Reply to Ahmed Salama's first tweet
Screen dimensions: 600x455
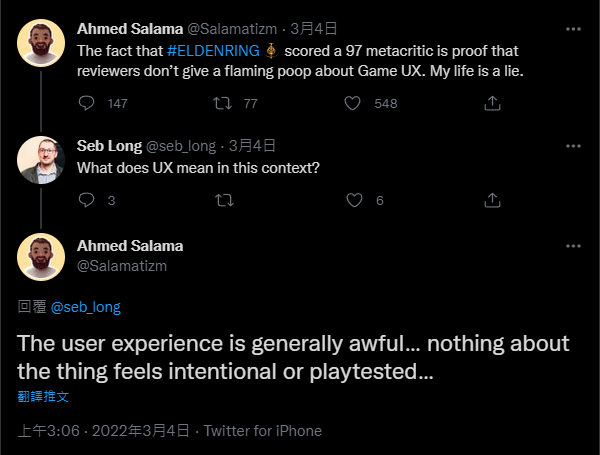tap(87, 103)
